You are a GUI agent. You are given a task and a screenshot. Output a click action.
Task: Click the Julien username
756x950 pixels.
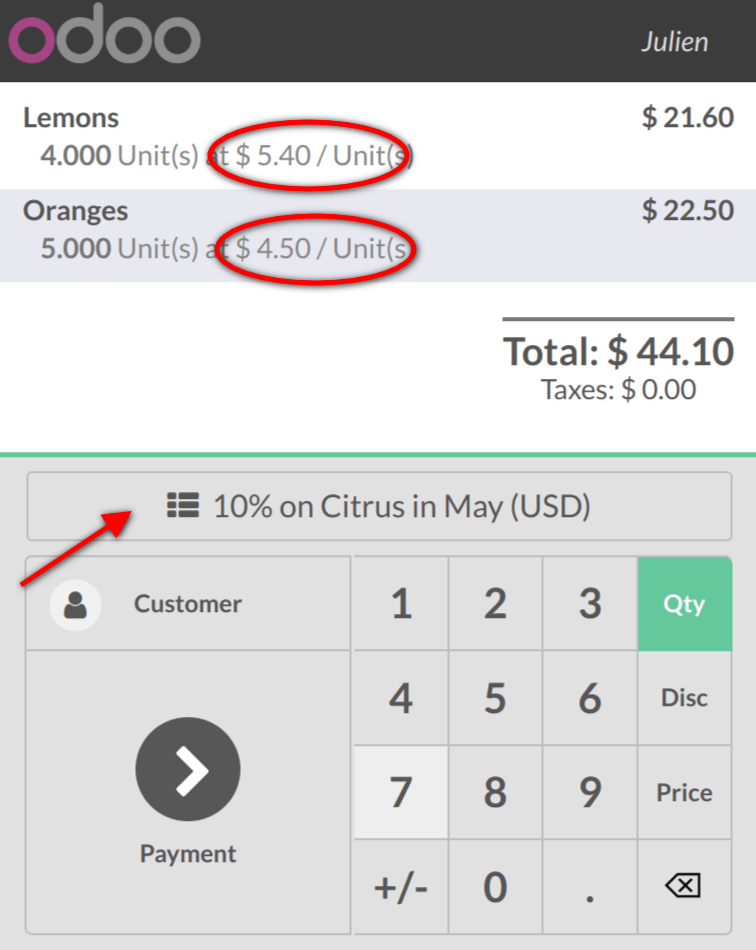(675, 41)
